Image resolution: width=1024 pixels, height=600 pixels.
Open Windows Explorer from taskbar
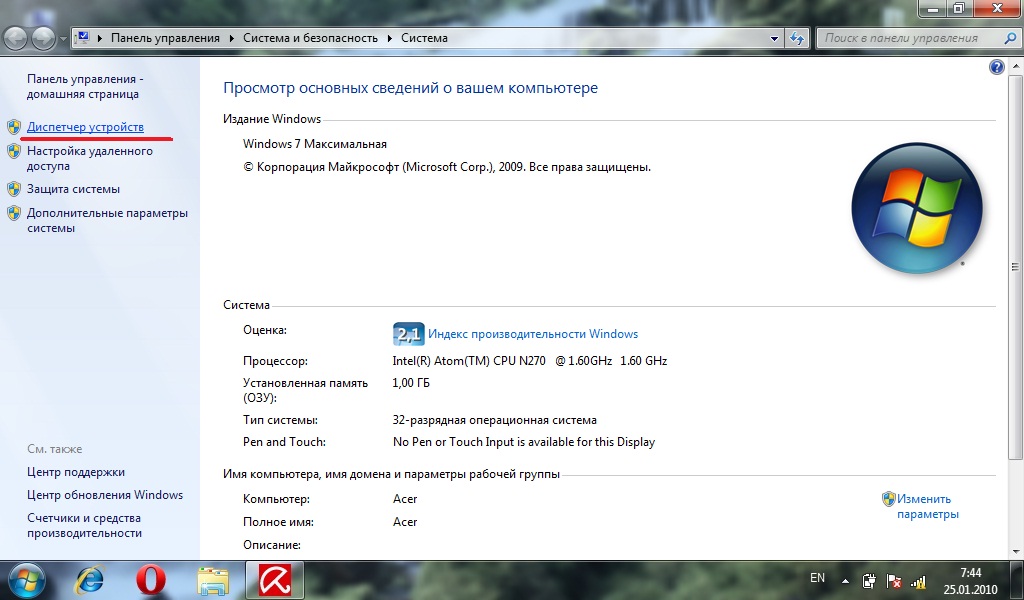[x=214, y=580]
